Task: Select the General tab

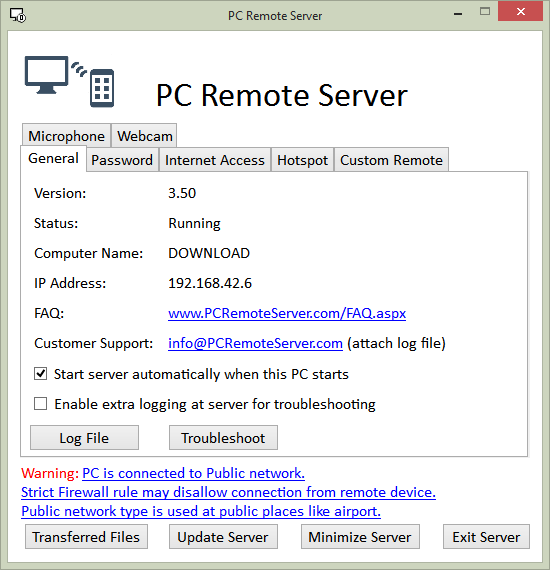Action: (x=53, y=158)
